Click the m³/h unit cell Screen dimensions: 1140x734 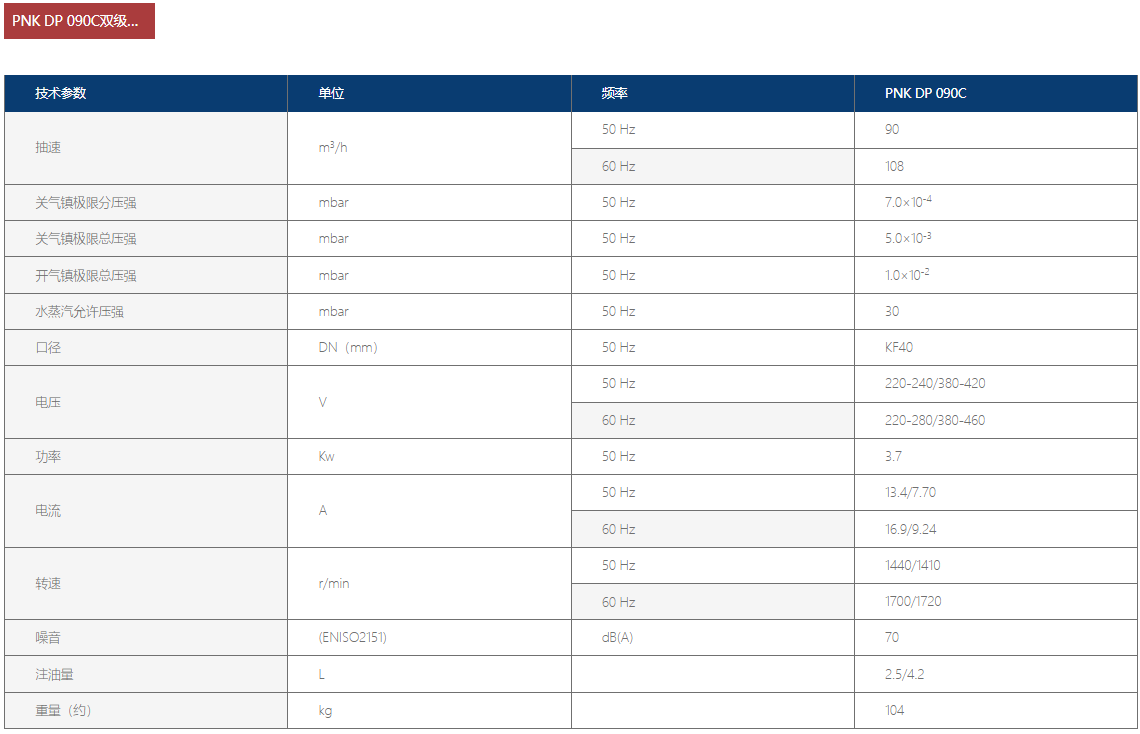click(x=333, y=147)
